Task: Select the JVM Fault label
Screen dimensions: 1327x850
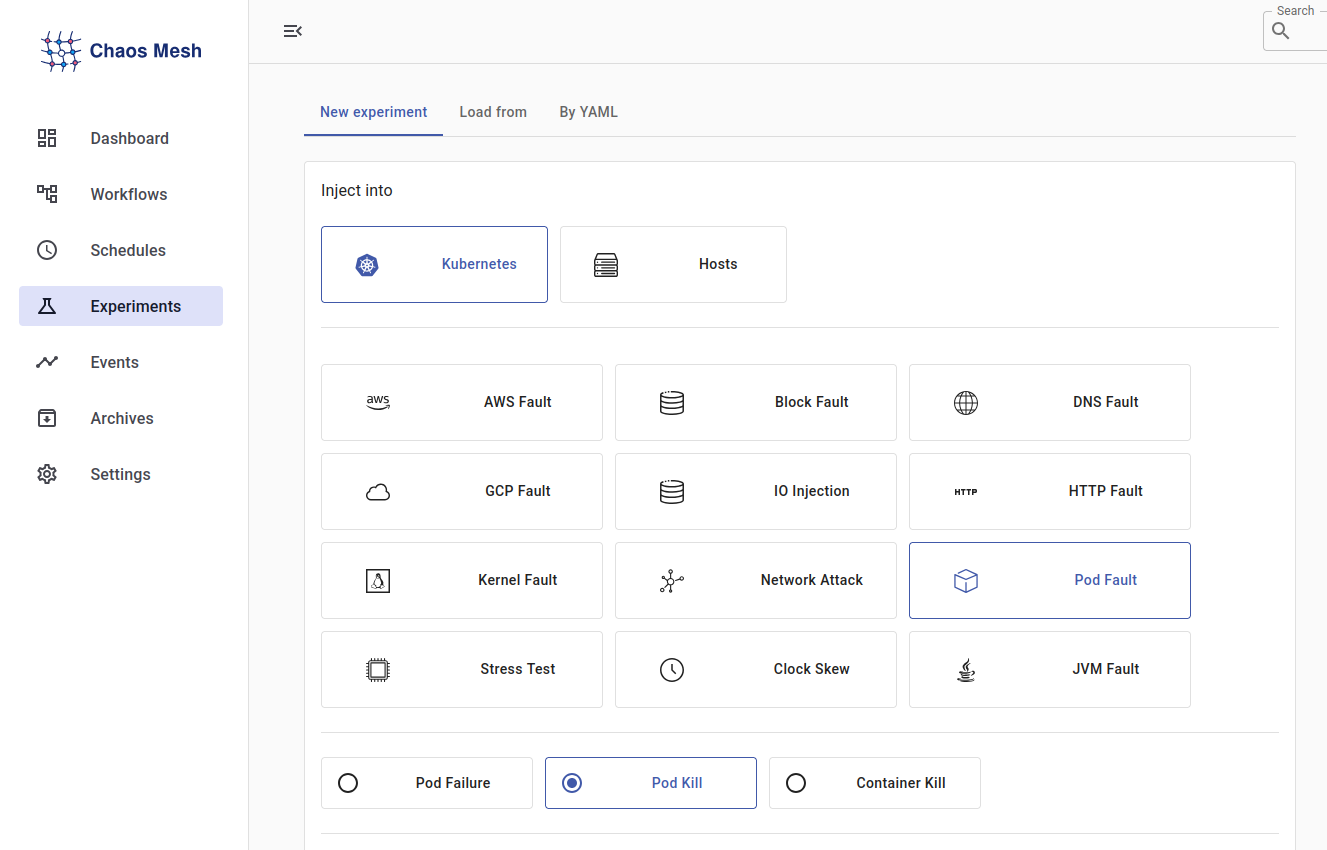Action: point(1106,669)
